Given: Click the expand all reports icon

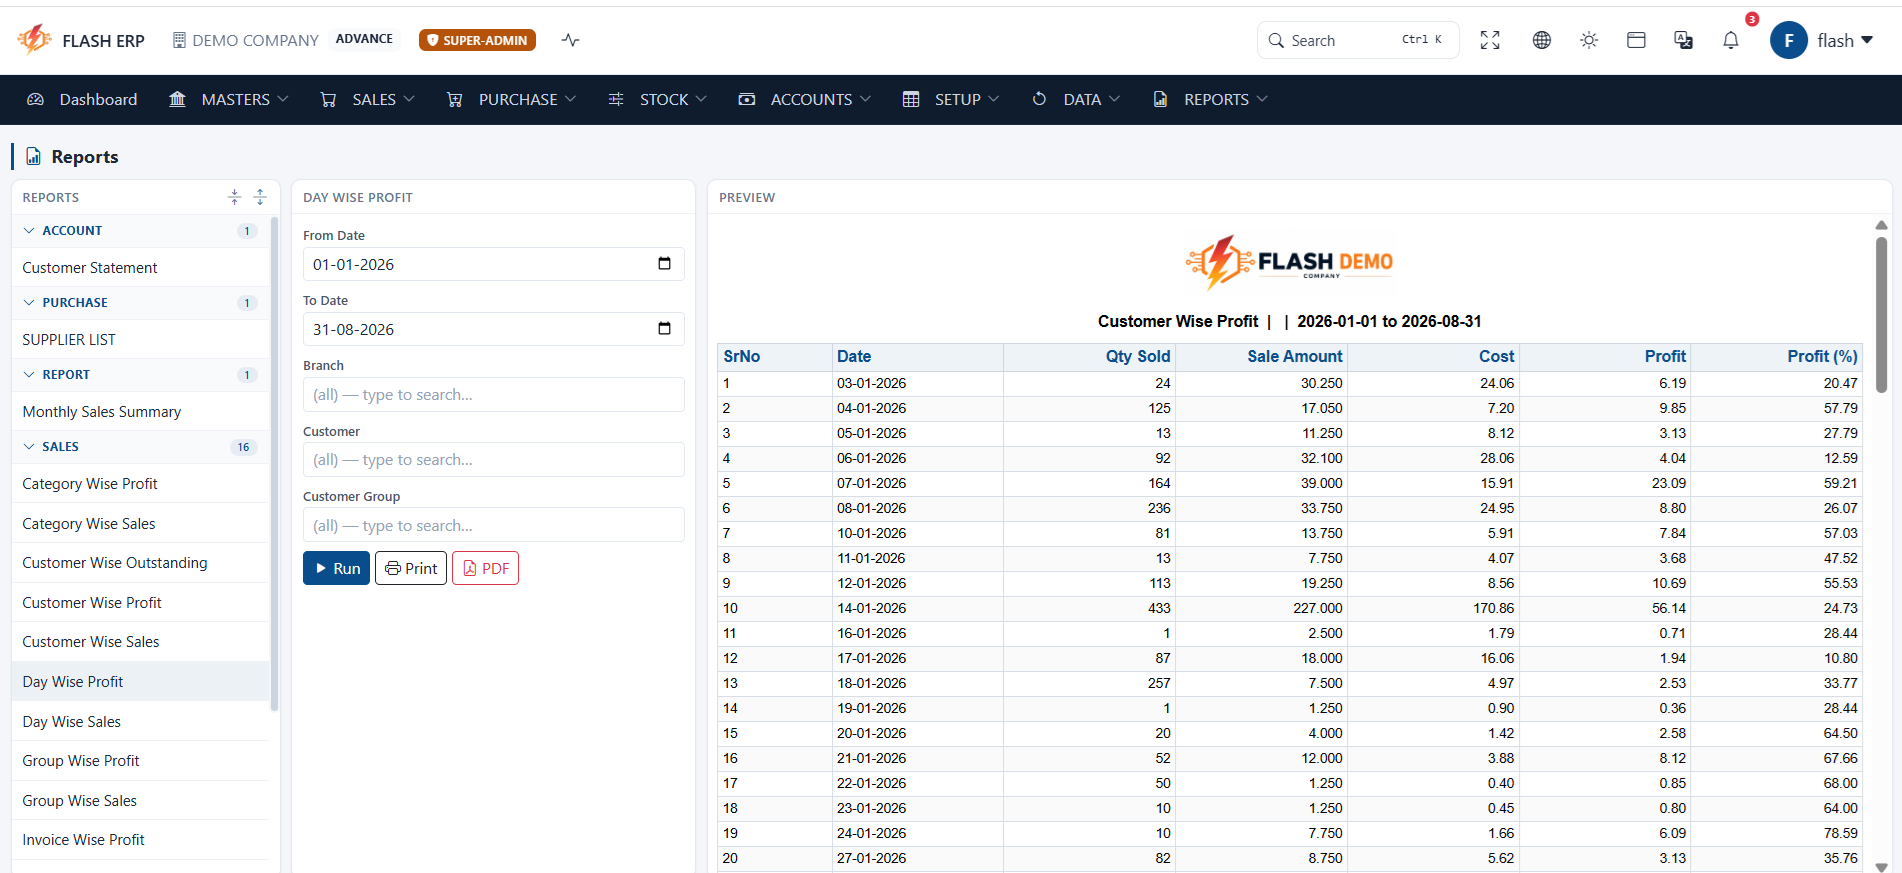Looking at the screenshot, I should 260,197.
